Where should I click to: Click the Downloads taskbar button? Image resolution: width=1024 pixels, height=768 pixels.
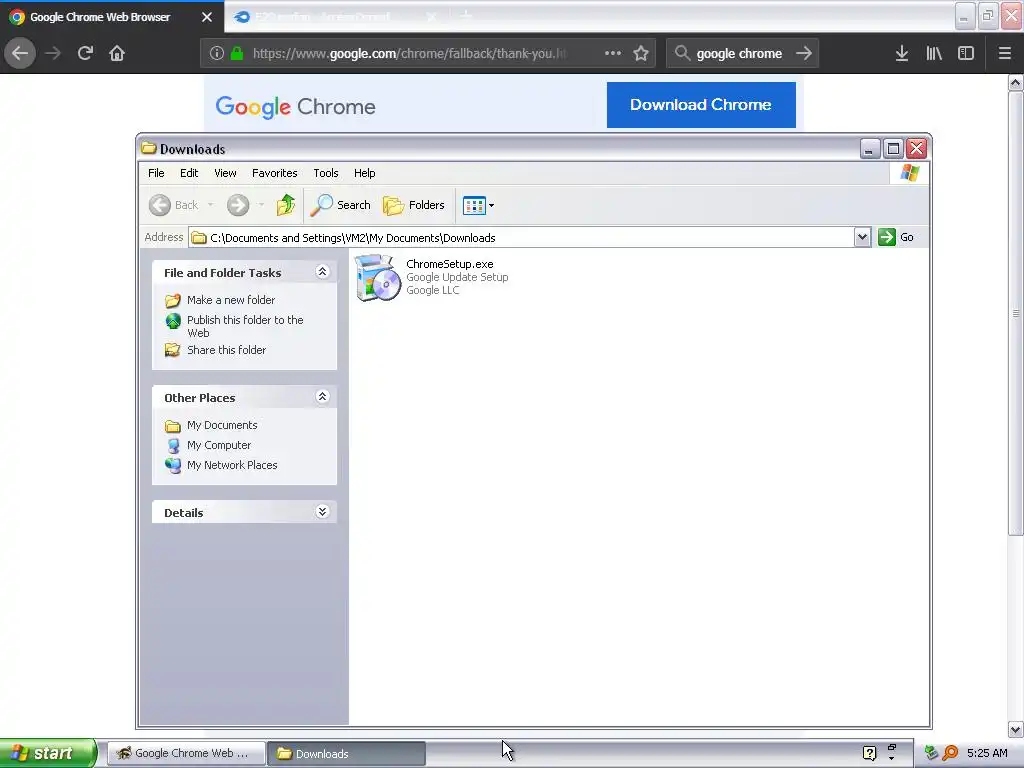pyautogui.click(x=347, y=753)
